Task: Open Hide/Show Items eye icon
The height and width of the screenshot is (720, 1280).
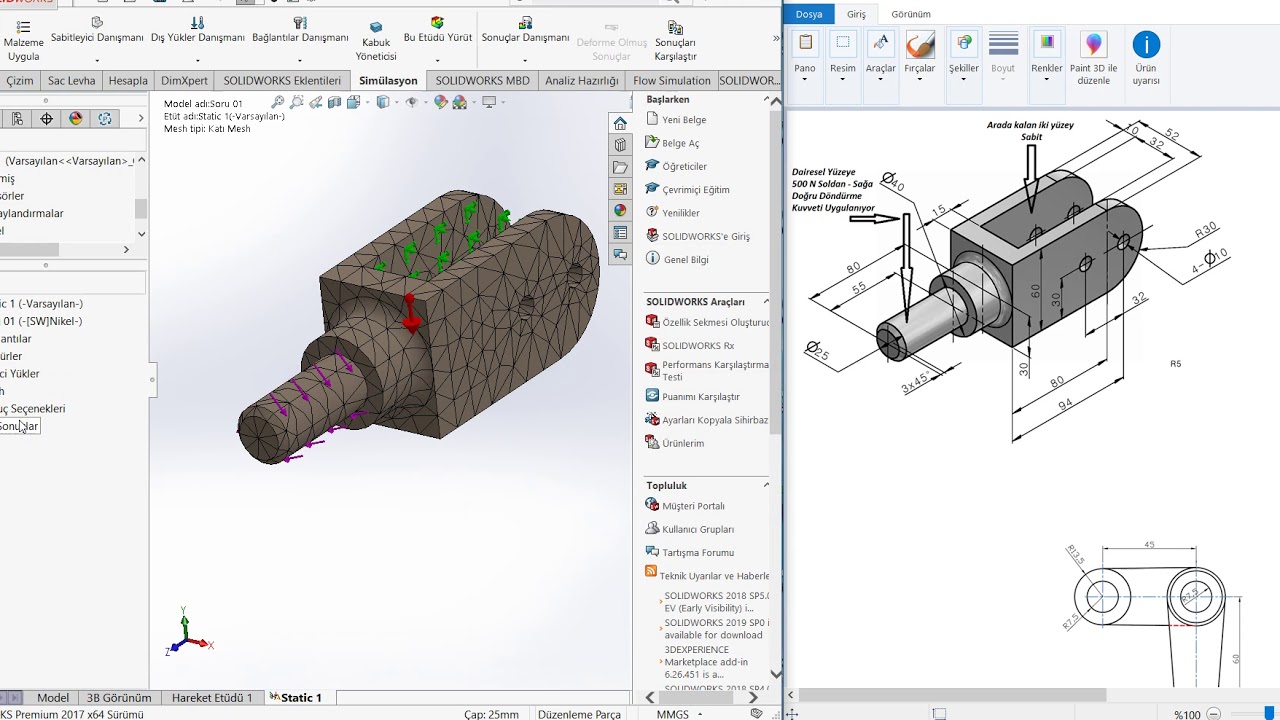Action: tap(412, 102)
